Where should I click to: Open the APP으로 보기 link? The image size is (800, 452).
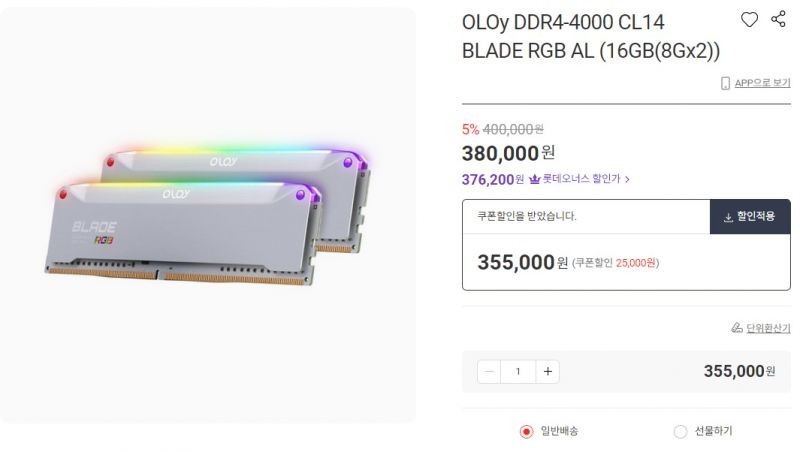[x=762, y=83]
